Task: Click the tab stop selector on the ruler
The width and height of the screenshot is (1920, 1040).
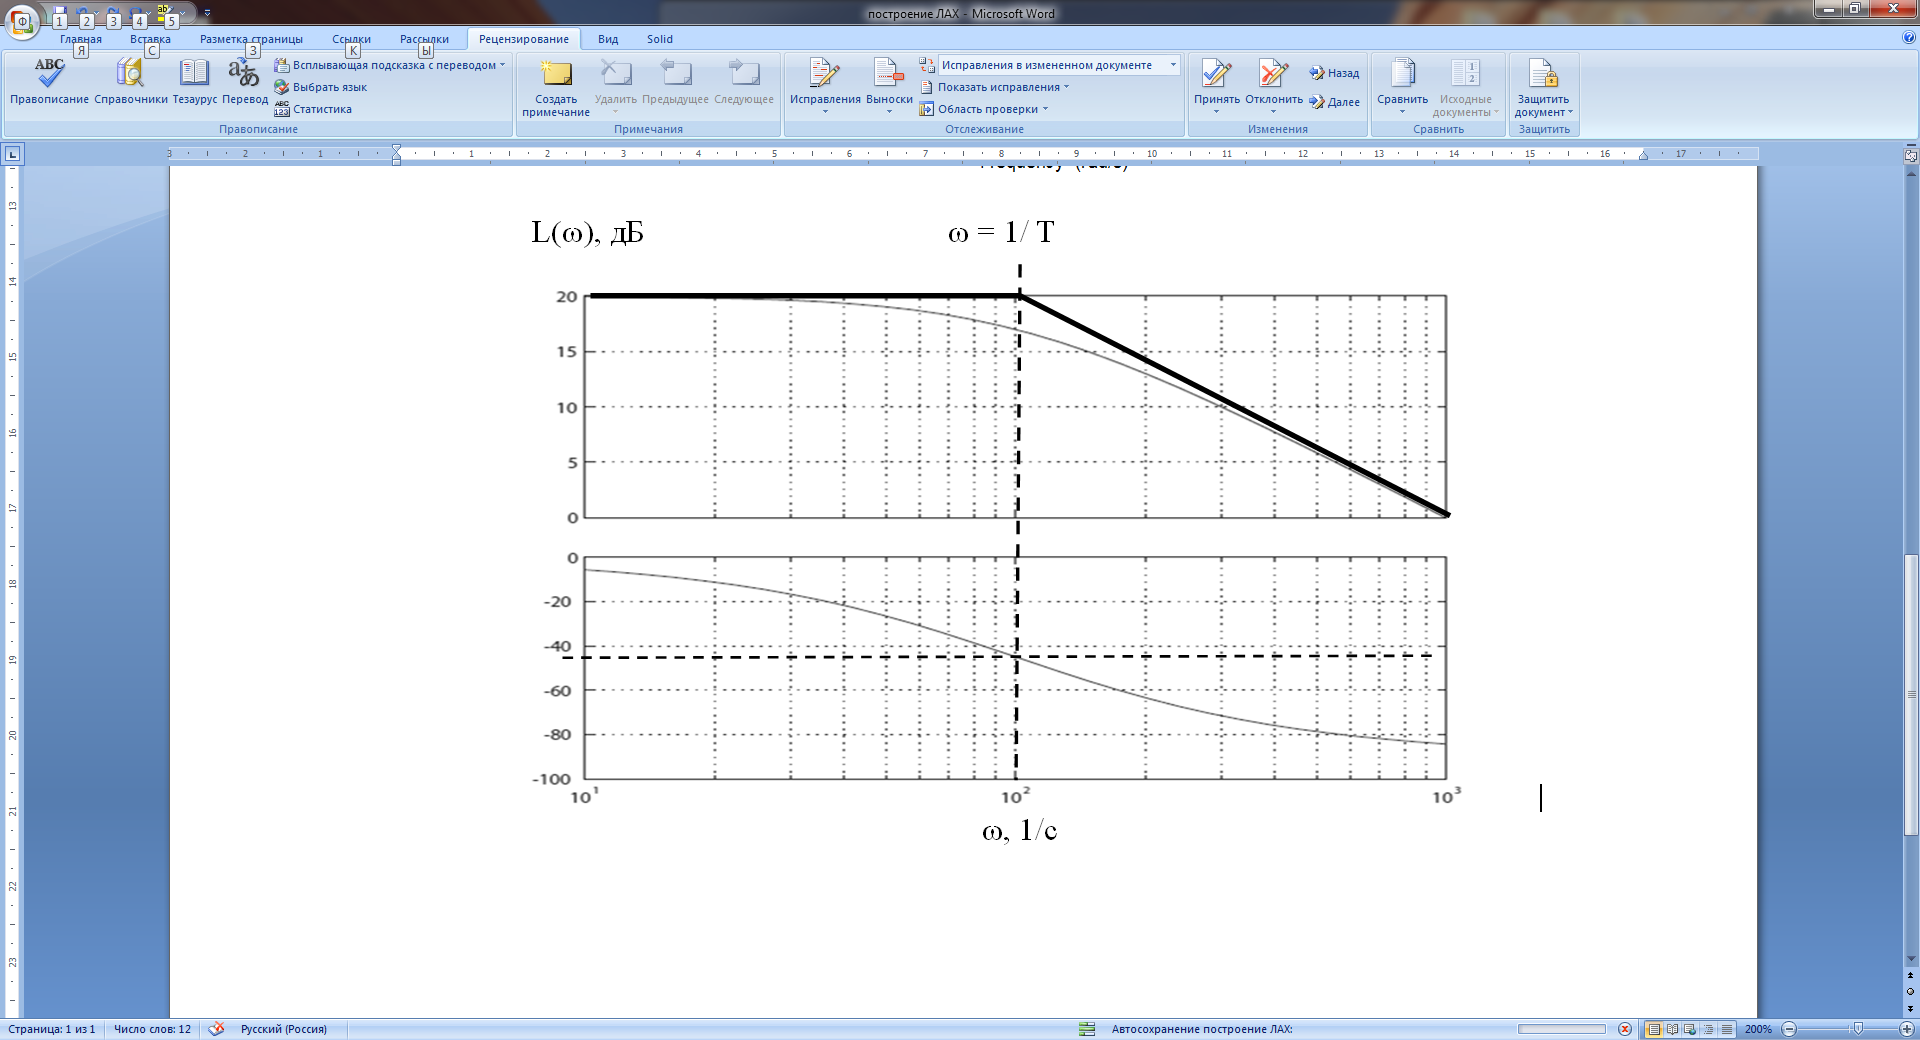Action: pyautogui.click(x=12, y=154)
